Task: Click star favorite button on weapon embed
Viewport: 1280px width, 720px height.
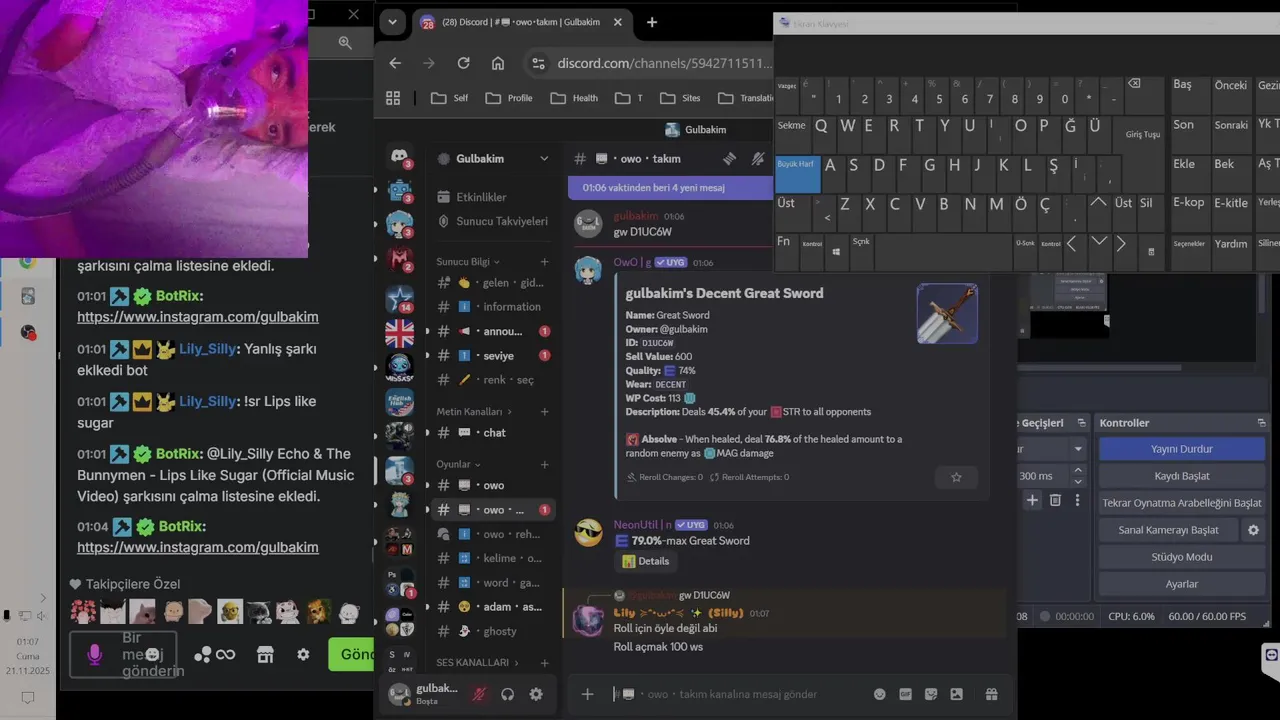Action: point(956,477)
